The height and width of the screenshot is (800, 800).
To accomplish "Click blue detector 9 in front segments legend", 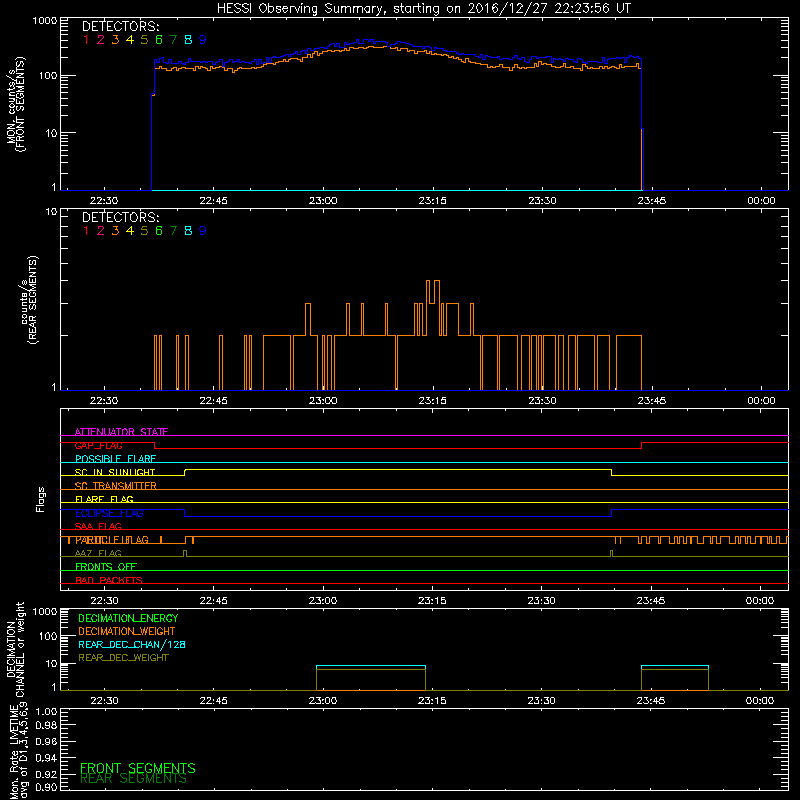I will coord(203,40).
